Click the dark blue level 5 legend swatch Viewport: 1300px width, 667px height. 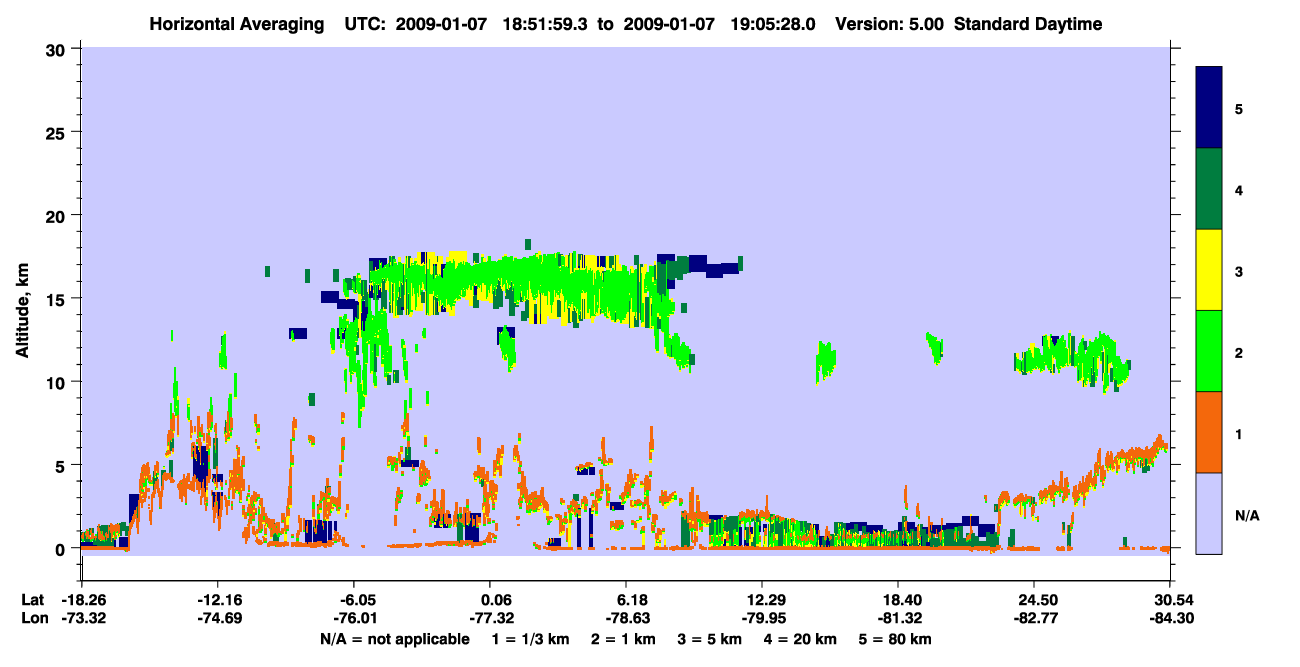click(1209, 108)
